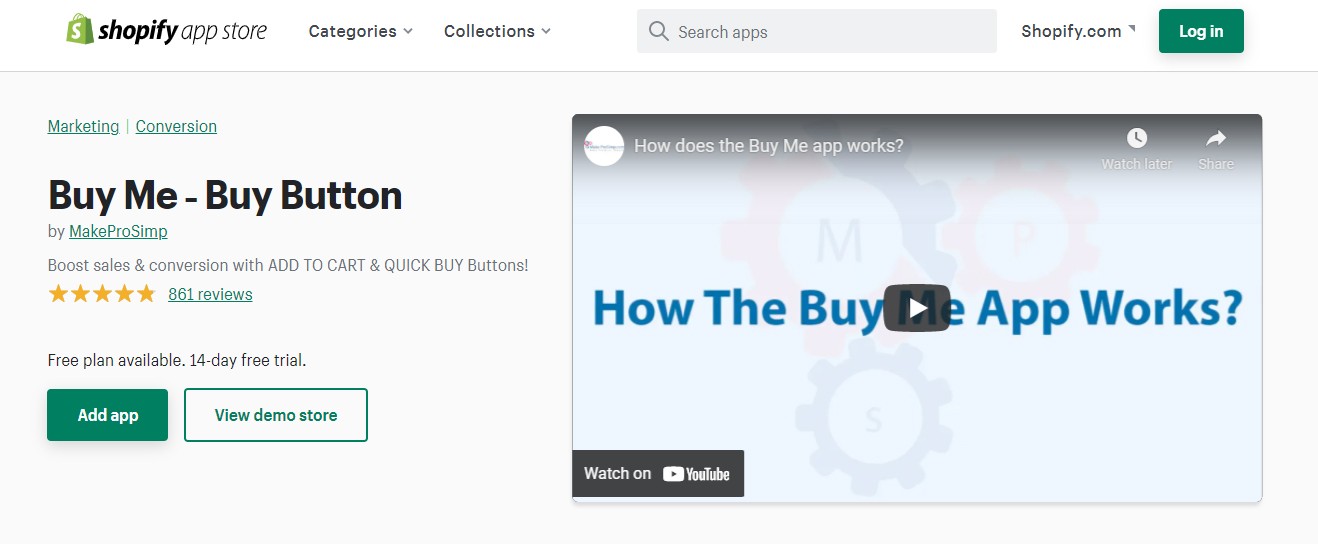Open the 861 reviews link
Screen dimensions: 1318x548
coord(210,294)
